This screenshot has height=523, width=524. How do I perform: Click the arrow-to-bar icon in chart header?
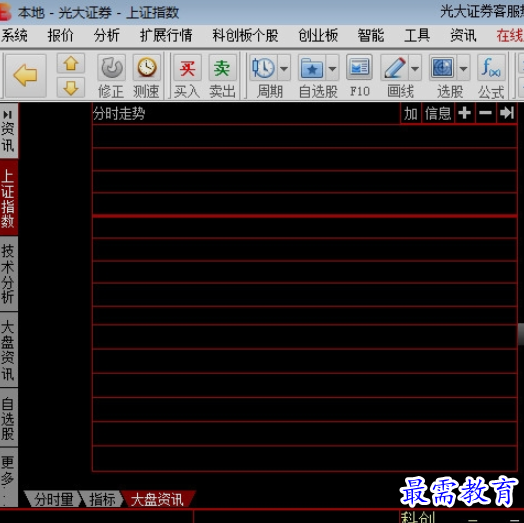(507, 113)
